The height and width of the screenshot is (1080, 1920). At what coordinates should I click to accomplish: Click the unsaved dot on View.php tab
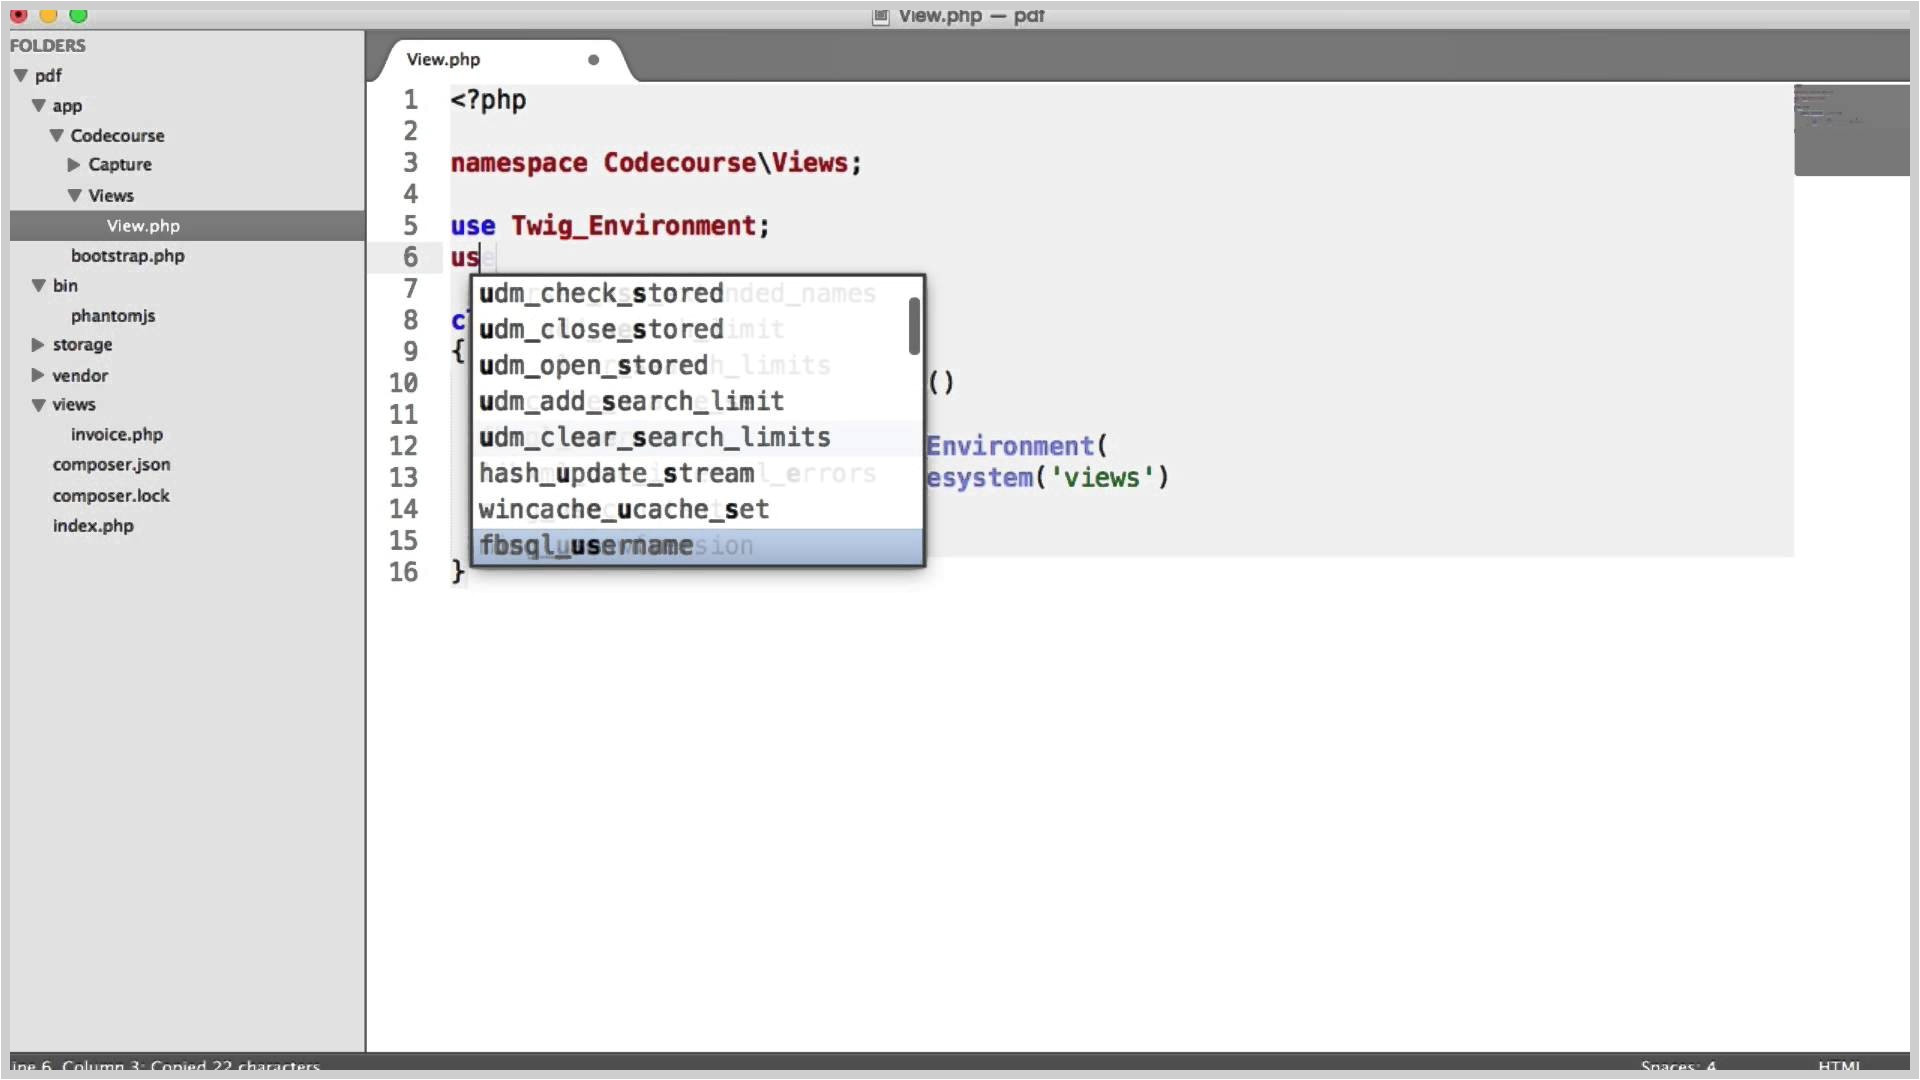(x=593, y=60)
